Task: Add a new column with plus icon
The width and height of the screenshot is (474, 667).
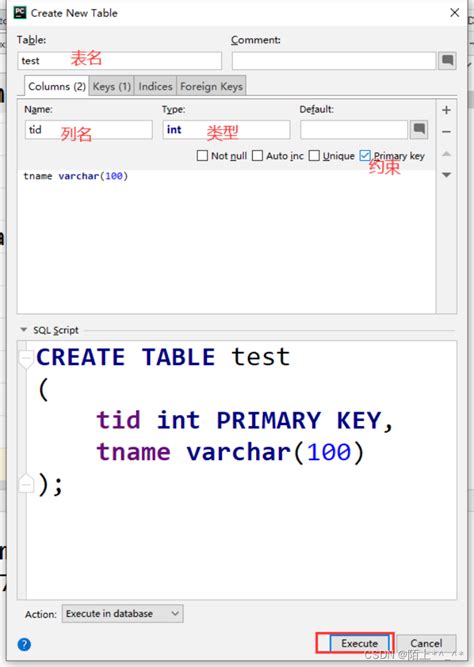Action: 446,110
